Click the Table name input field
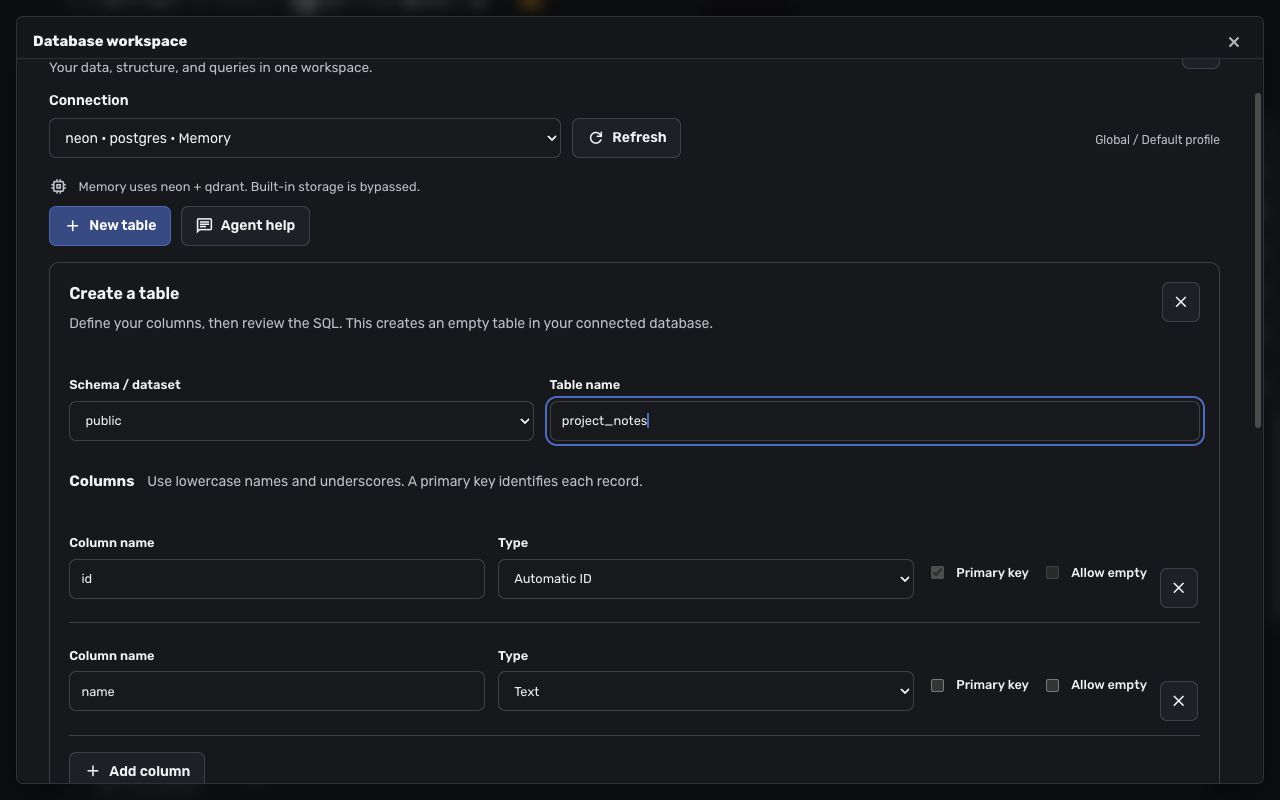 875,421
